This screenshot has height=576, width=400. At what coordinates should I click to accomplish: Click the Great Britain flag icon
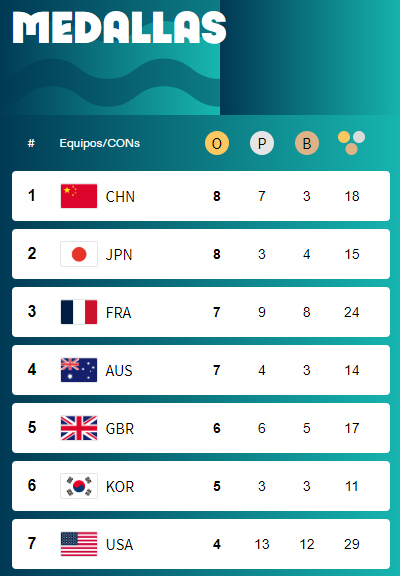[x=79, y=428]
